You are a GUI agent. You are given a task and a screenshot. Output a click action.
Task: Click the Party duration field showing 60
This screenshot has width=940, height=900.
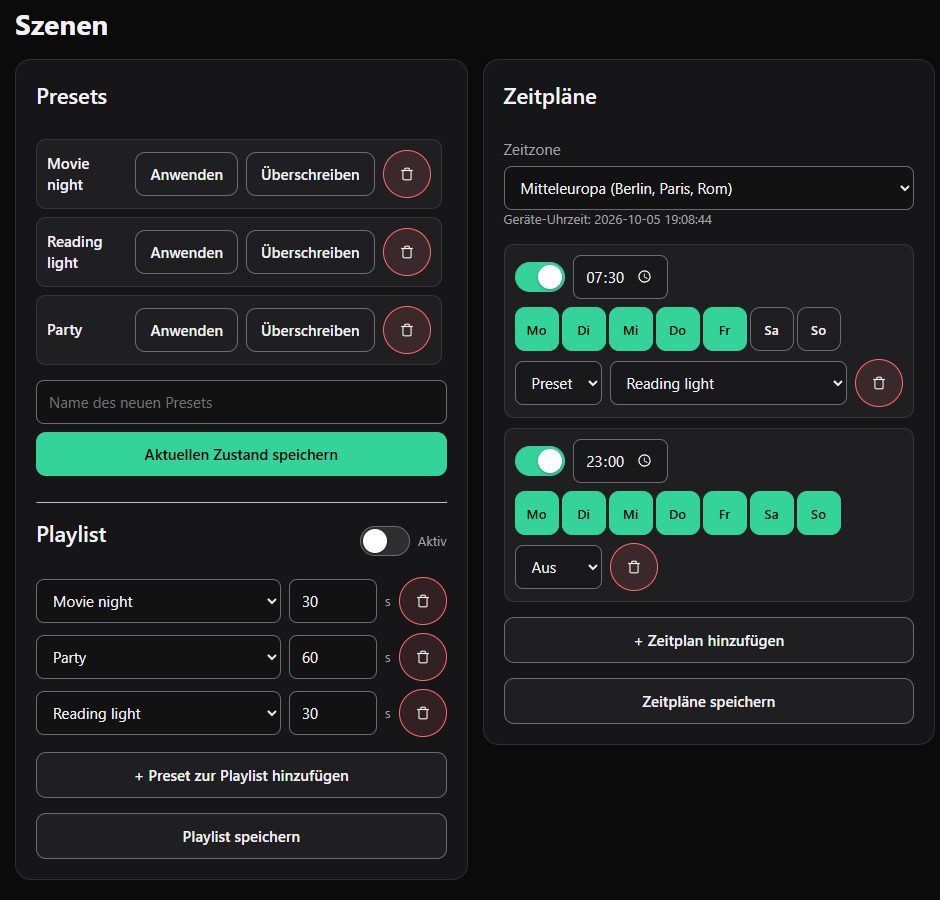pyautogui.click(x=333, y=657)
